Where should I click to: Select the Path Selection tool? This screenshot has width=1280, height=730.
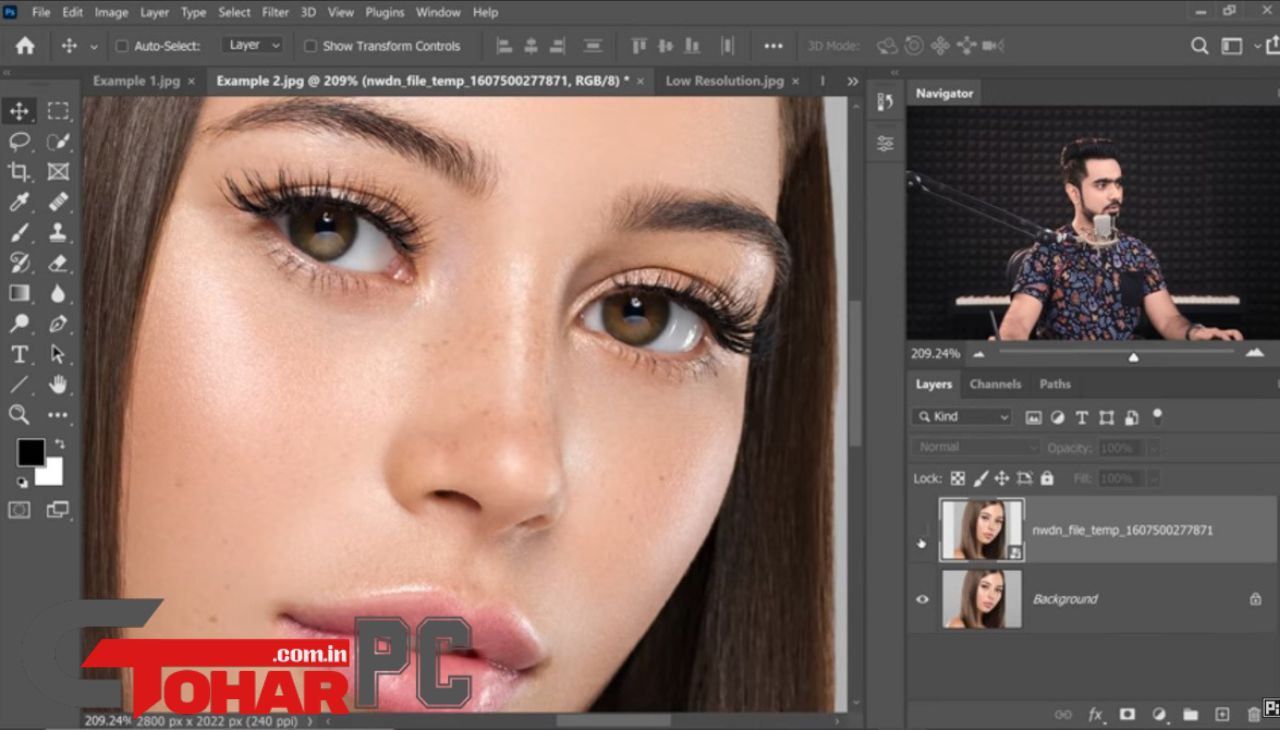click(x=58, y=354)
